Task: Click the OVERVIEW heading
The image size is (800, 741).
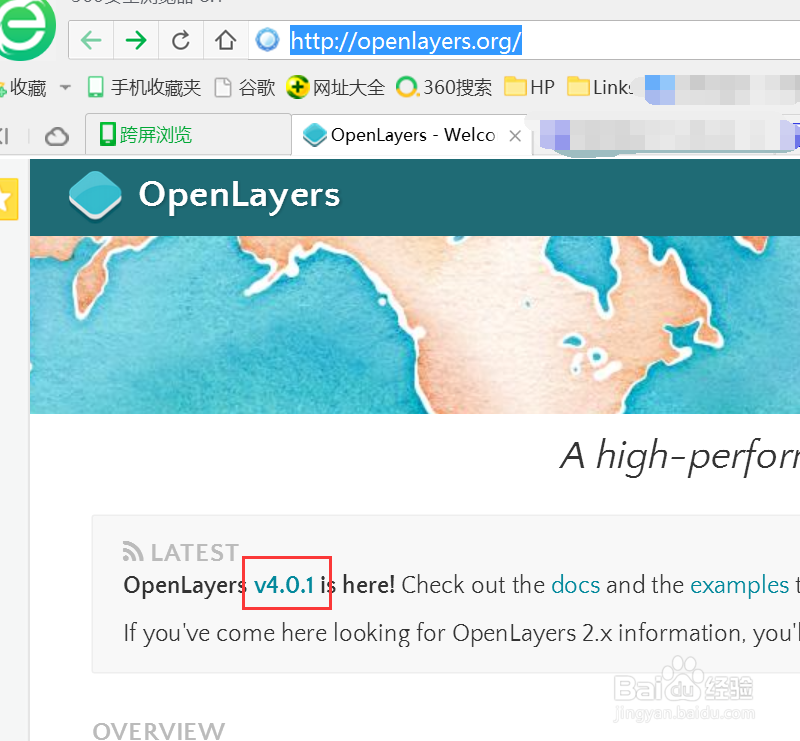Action: pyautogui.click(x=159, y=731)
